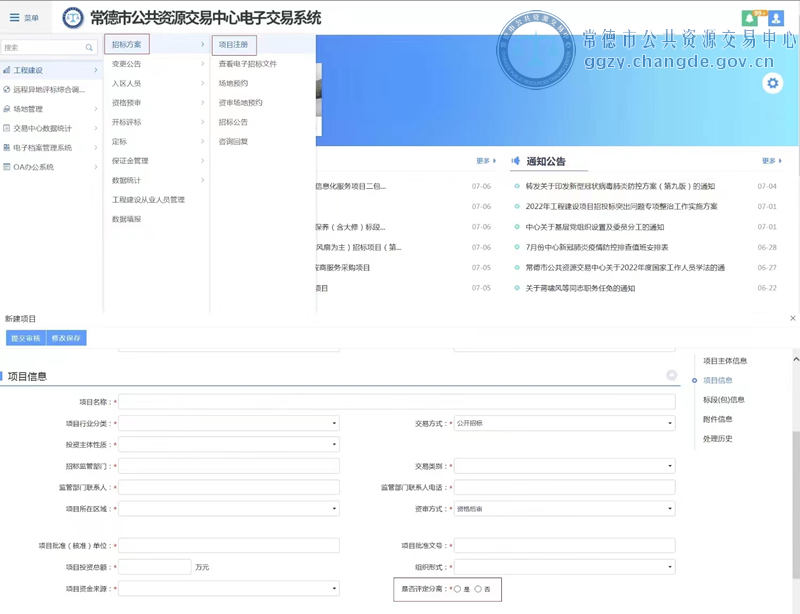Click 更多 link beside 通知公告
This screenshot has height=614, width=800.
[x=771, y=161]
